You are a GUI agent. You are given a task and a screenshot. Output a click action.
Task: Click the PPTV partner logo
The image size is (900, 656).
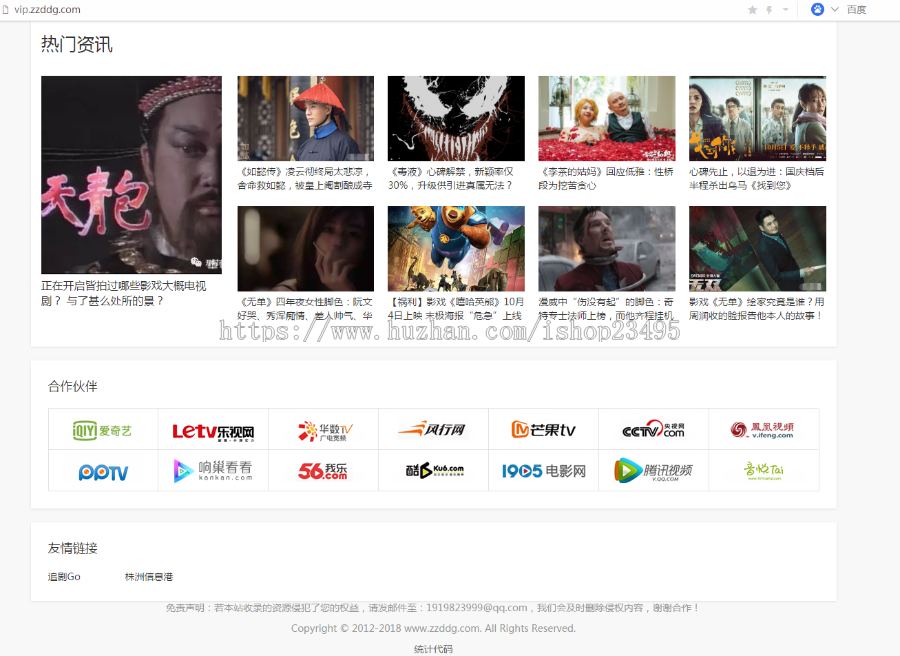point(103,472)
